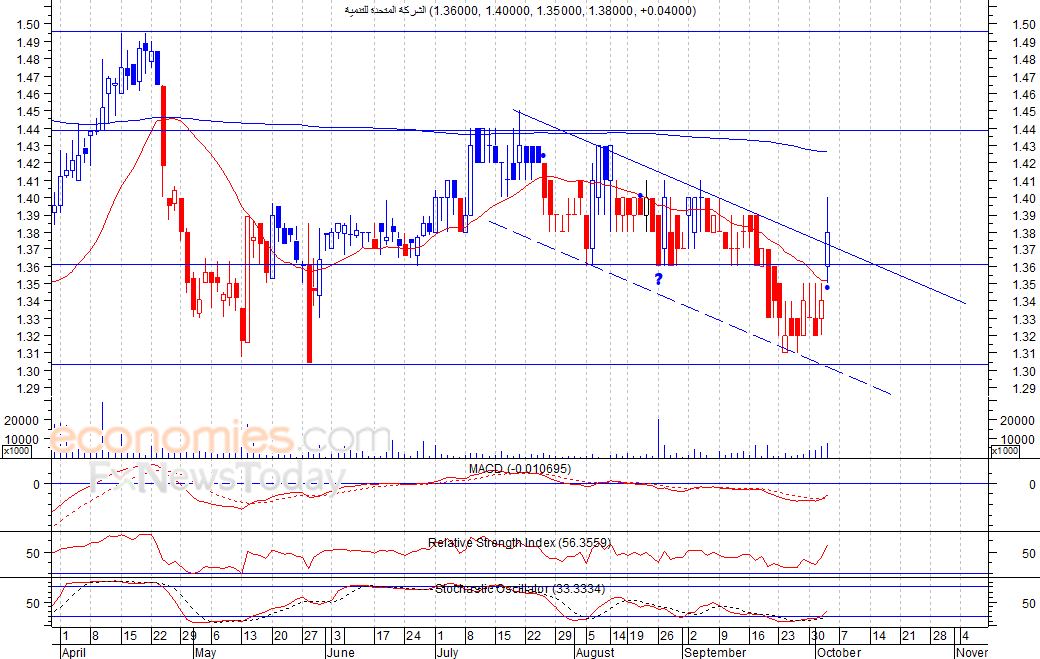
Task: Click 10000 volume label on right axis
Action: point(1017,439)
